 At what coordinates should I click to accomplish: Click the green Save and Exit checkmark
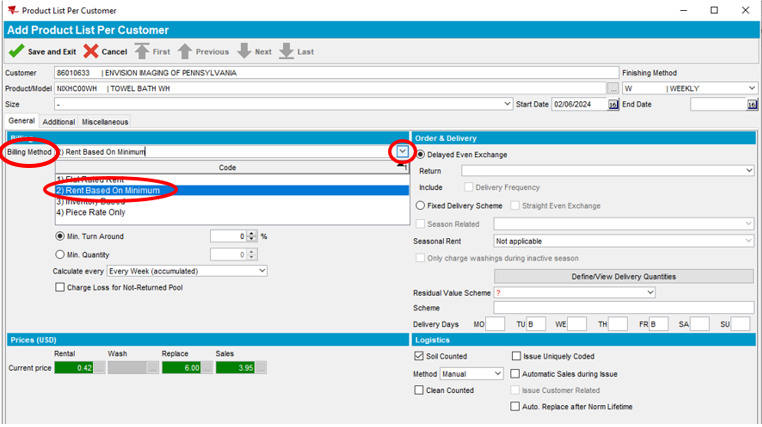click(x=15, y=51)
